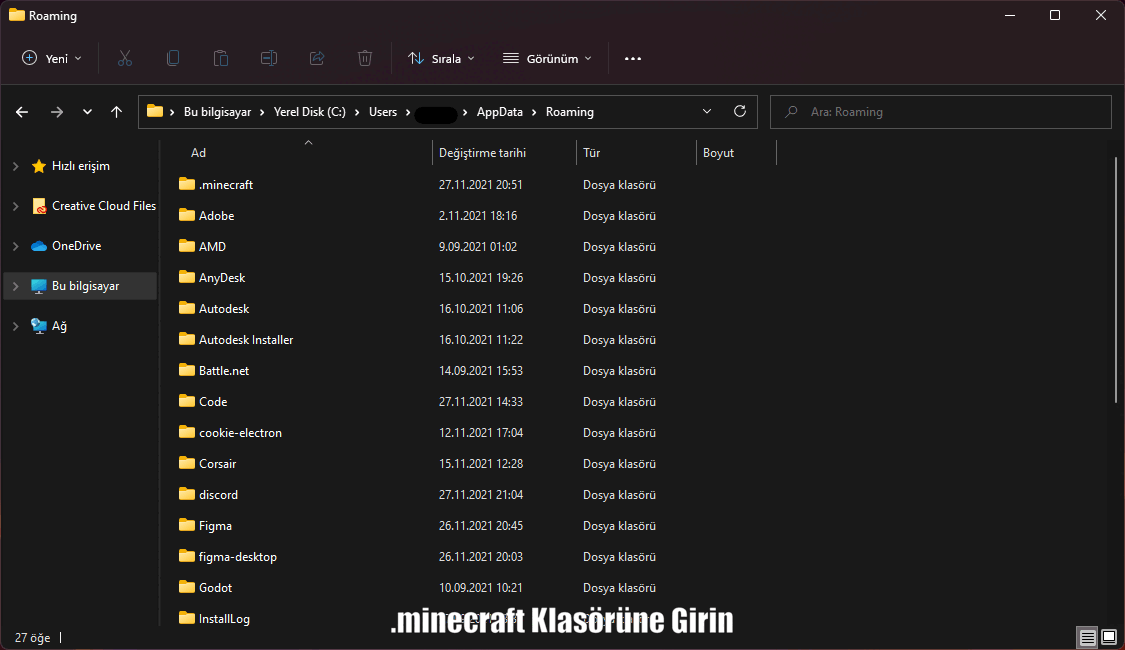Click Users breadcrumb segment
Screen dimensions: 1125x650
click(x=383, y=112)
